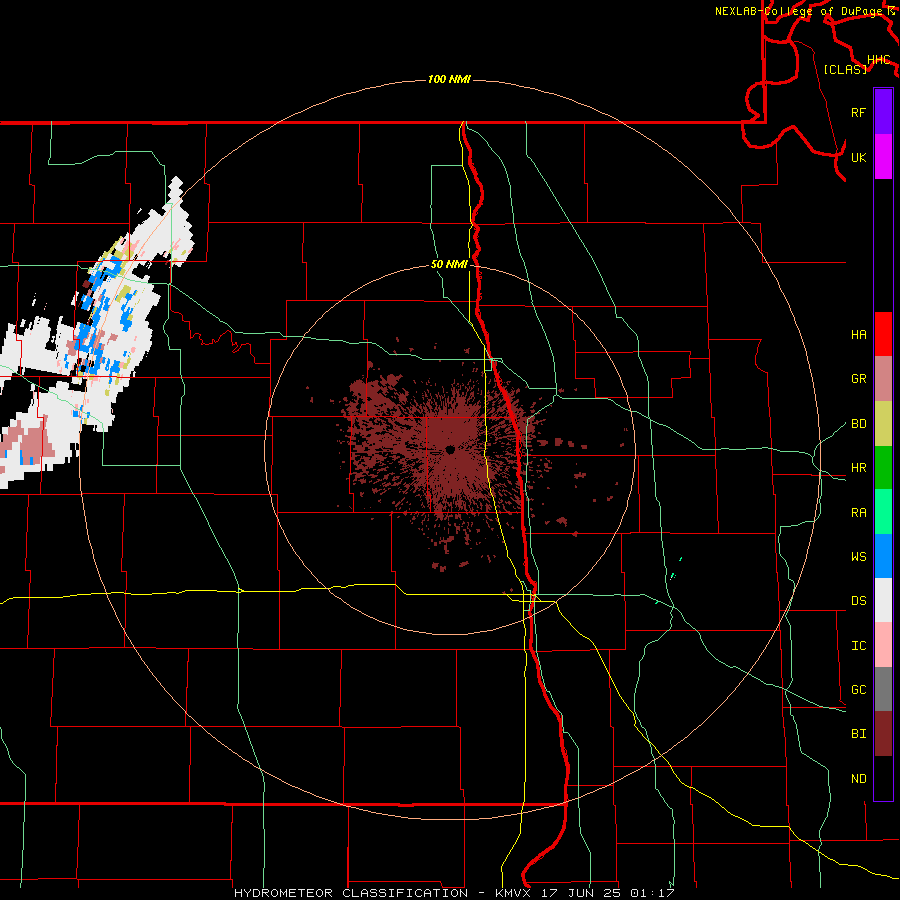Click the DS legend label

858,601
